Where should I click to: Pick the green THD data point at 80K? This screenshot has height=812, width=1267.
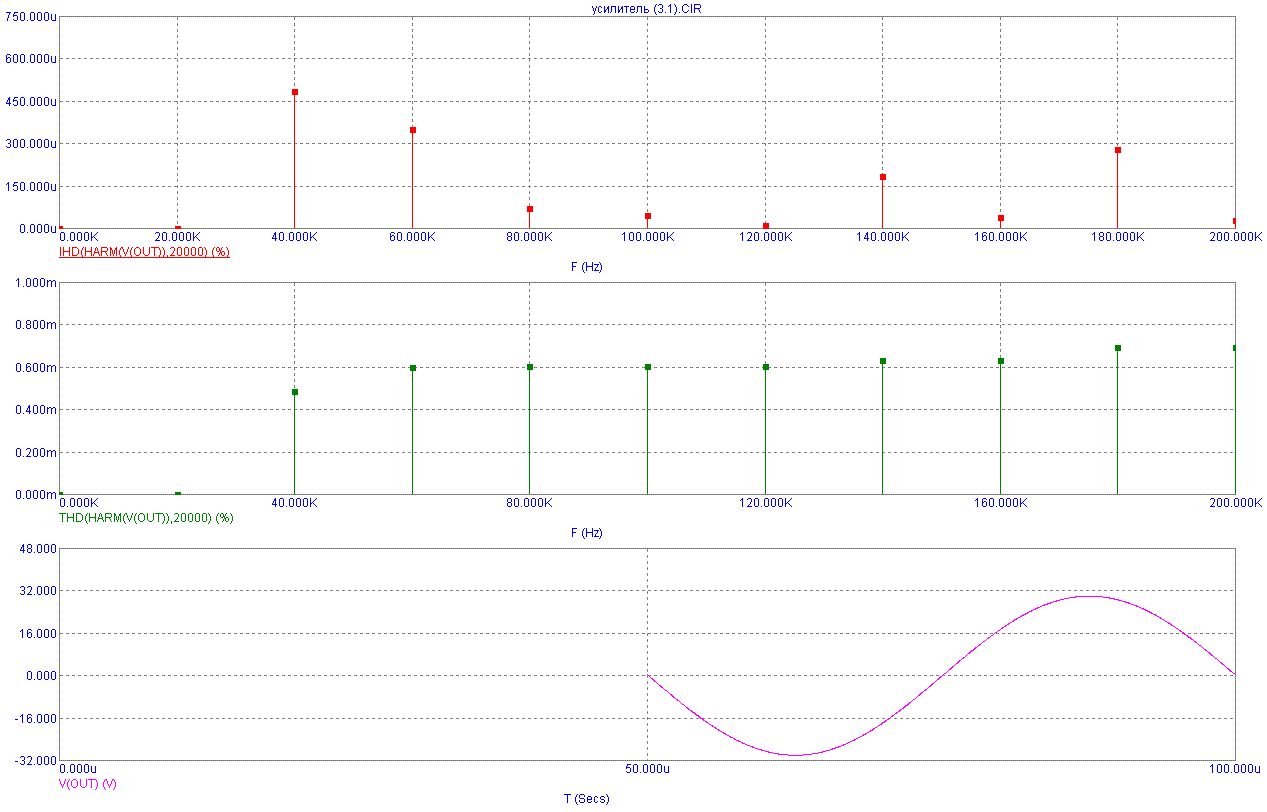click(x=530, y=367)
